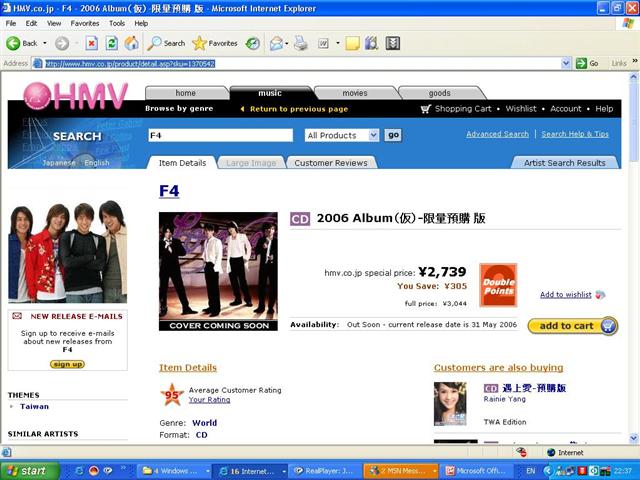640x480 pixels.
Task: Open the Favorites menu
Action: pos(85,23)
